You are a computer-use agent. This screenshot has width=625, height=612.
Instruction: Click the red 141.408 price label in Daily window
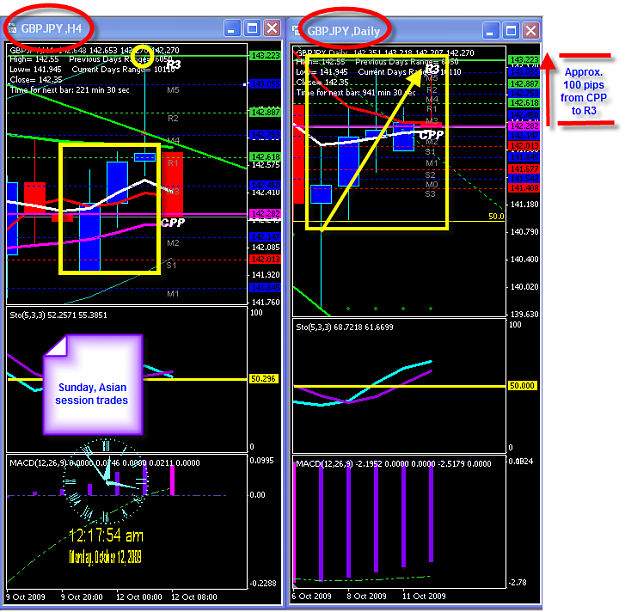pyautogui.click(x=525, y=188)
